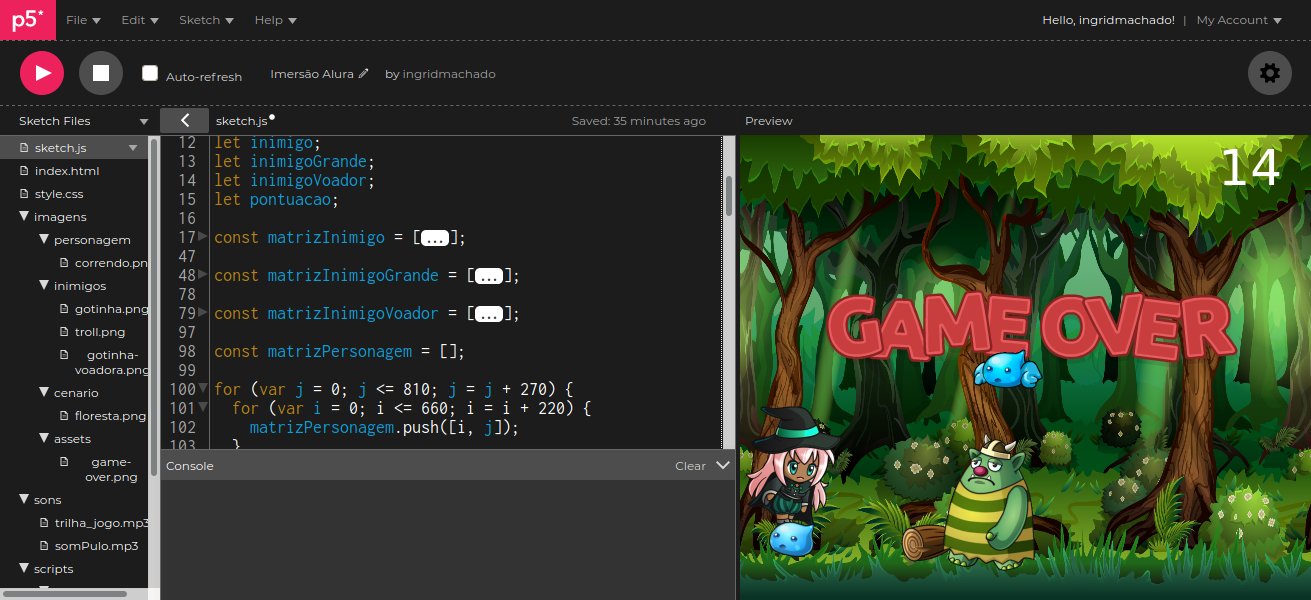Open the File menu
Viewport: 1311px width, 600px height.
tap(83, 20)
